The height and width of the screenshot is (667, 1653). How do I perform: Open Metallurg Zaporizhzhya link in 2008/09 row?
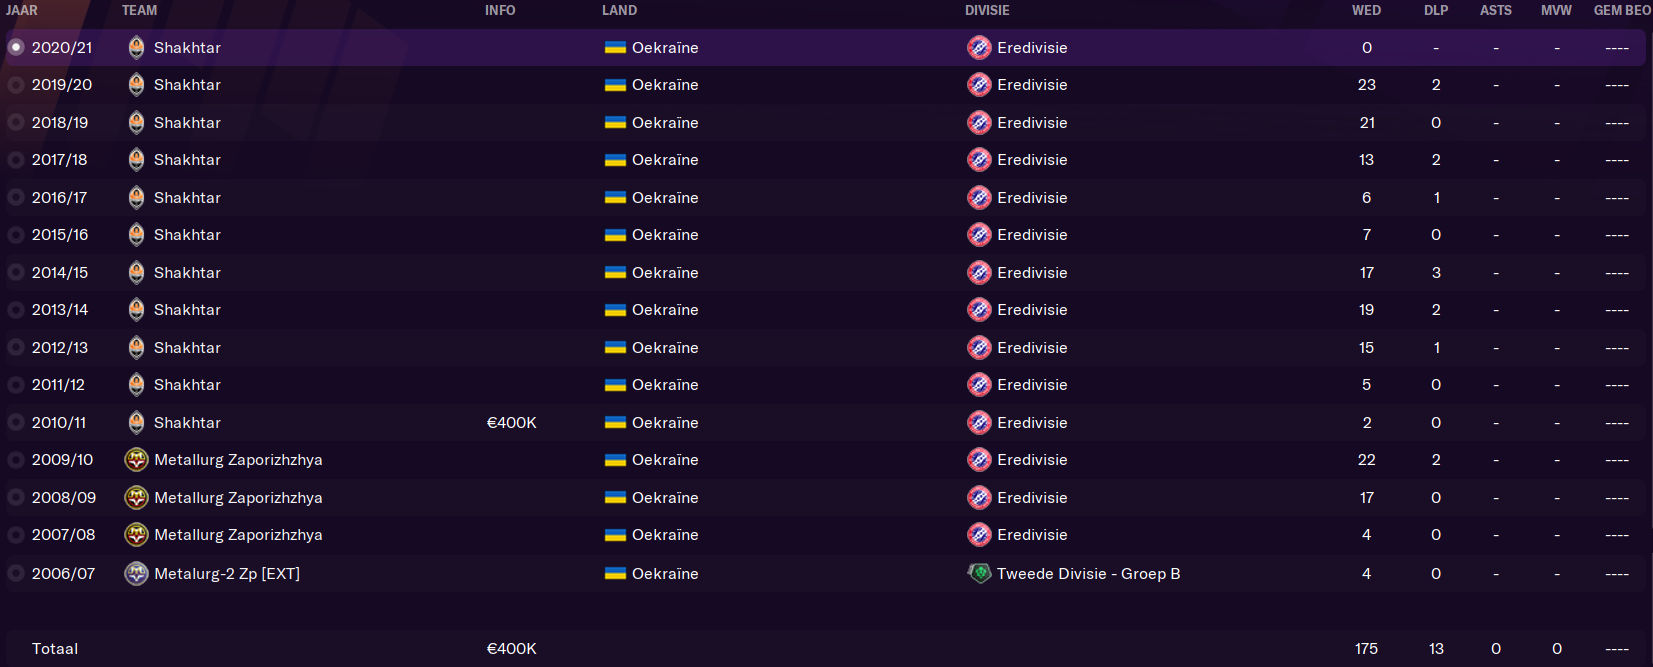(x=238, y=498)
